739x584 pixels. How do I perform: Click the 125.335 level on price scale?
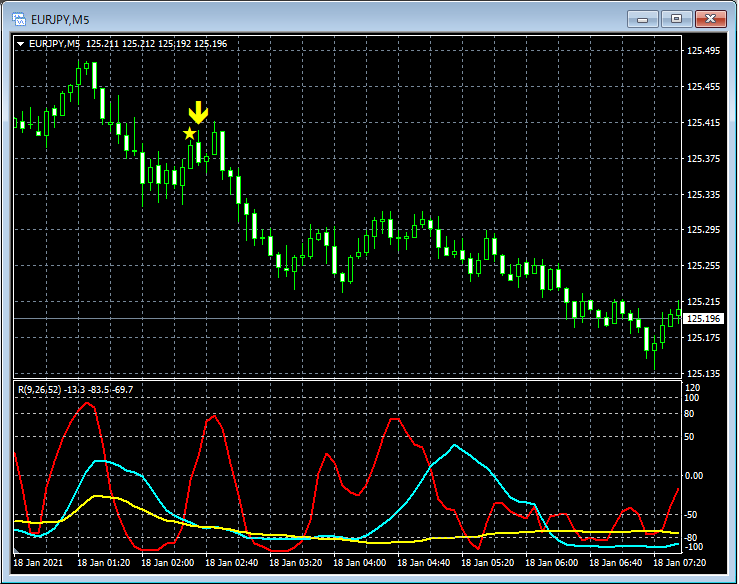pyautogui.click(x=704, y=194)
